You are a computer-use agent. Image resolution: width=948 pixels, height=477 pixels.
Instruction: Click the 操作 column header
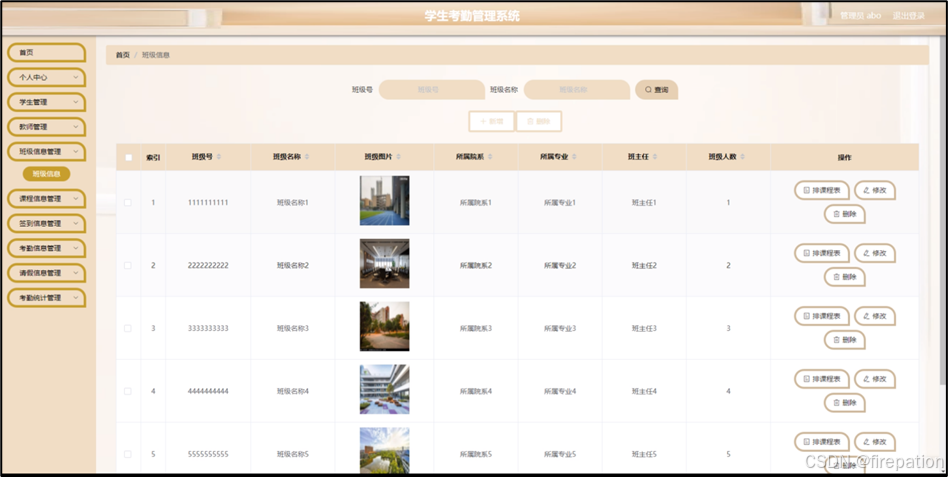pyautogui.click(x=845, y=157)
